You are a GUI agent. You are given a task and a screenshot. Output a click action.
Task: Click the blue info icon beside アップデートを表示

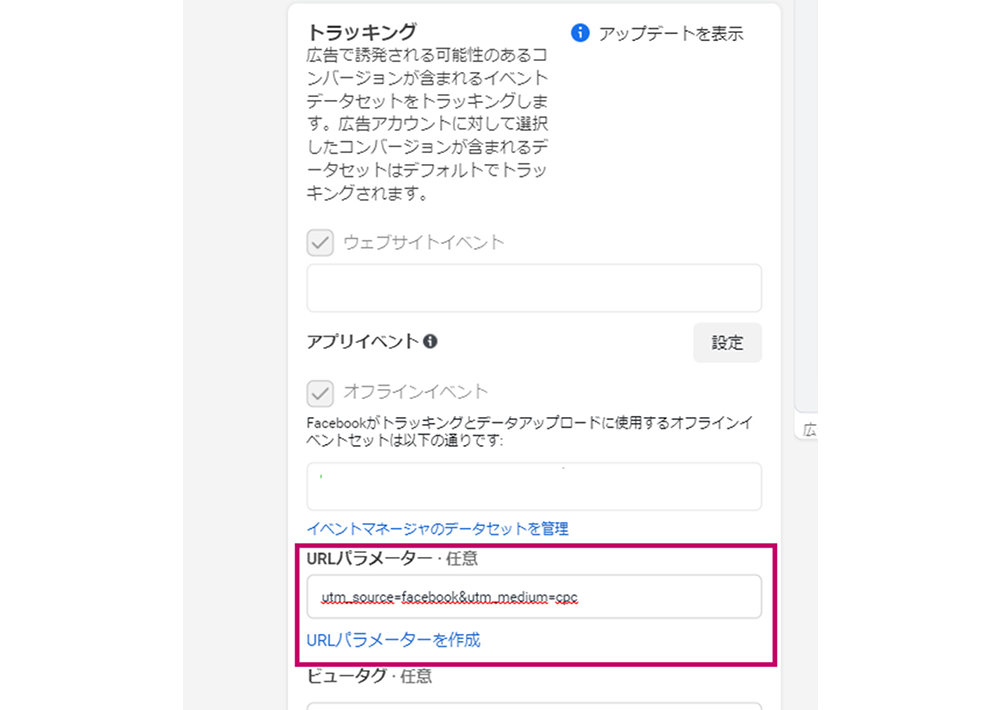580,33
